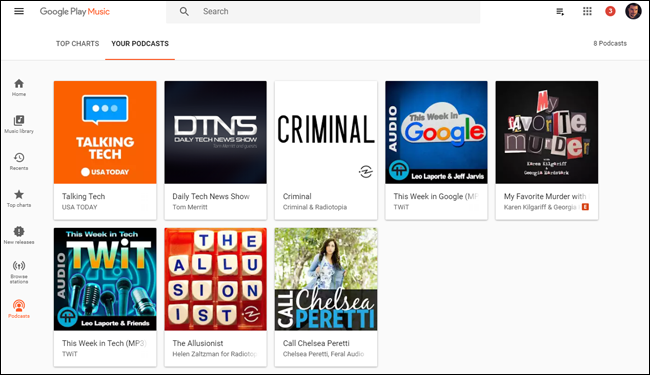The width and height of the screenshot is (650, 375).
Task: Open Talking Tech podcast artwork
Action: pos(105,132)
